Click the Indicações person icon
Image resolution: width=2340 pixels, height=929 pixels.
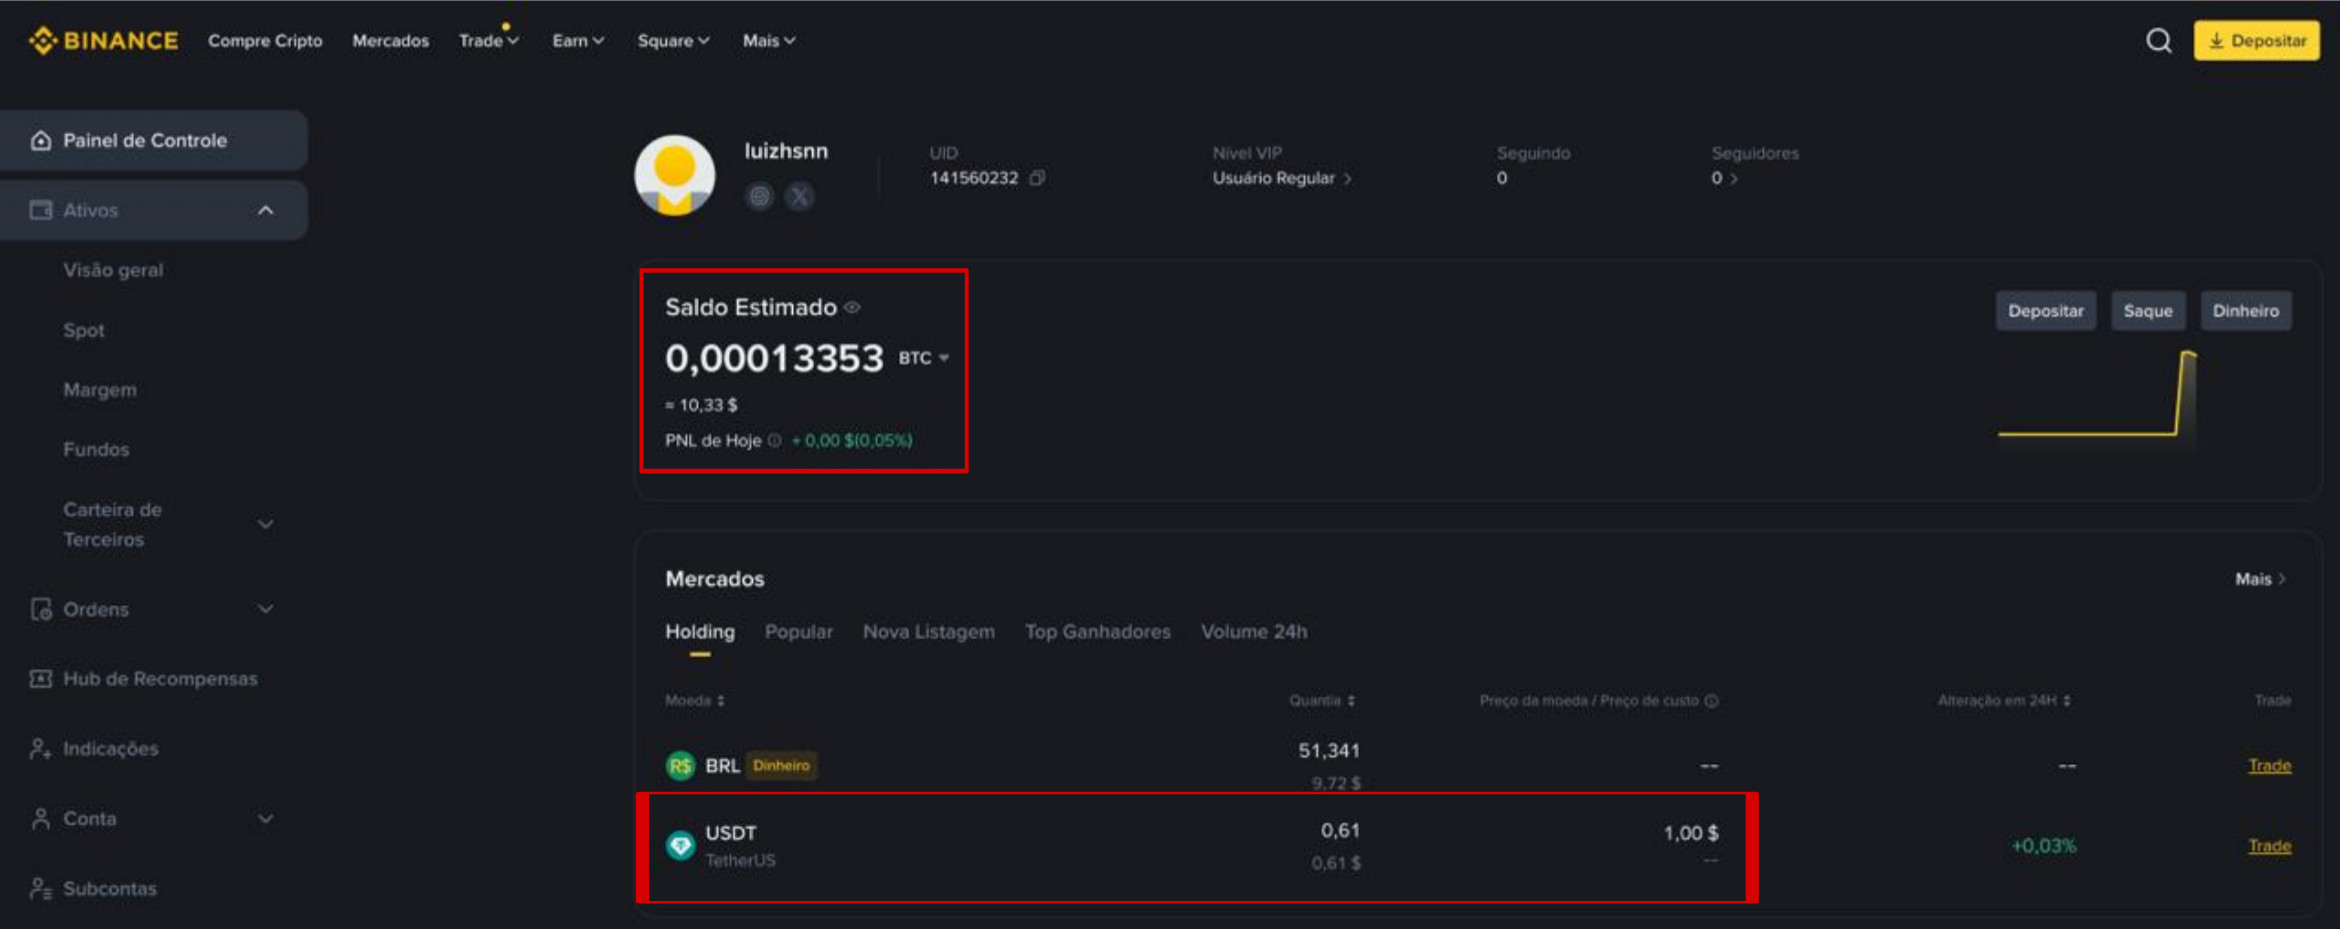point(41,749)
